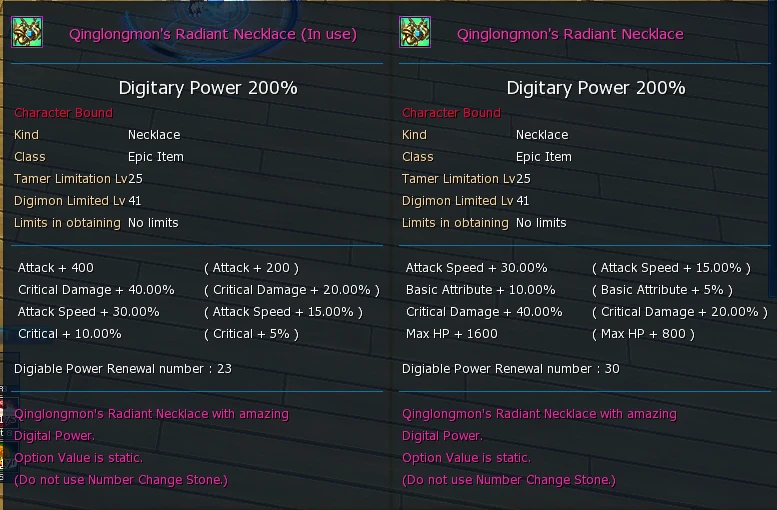Click 'Digiable Power Renewal number : 23' text

click(x=123, y=369)
